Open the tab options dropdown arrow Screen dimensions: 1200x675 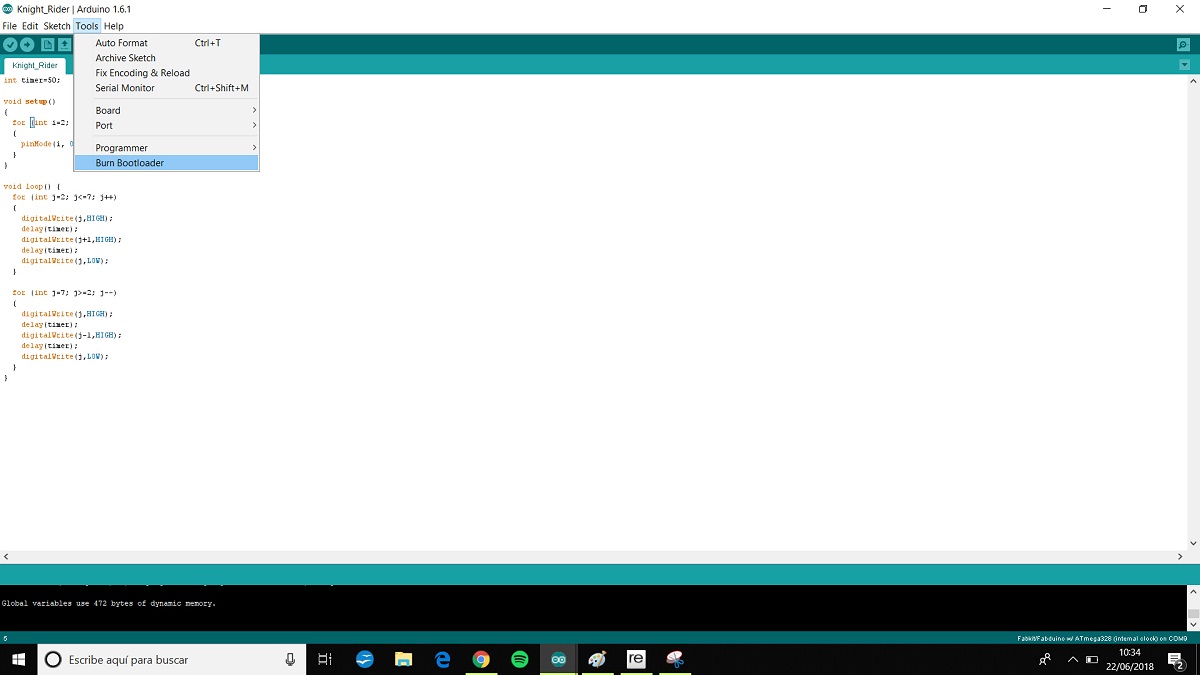pyautogui.click(x=1184, y=65)
